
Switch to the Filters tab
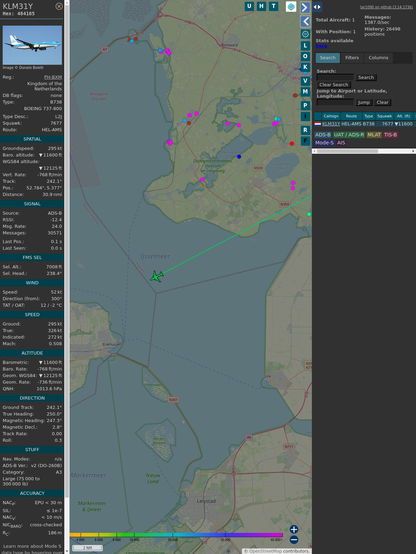[352, 58]
